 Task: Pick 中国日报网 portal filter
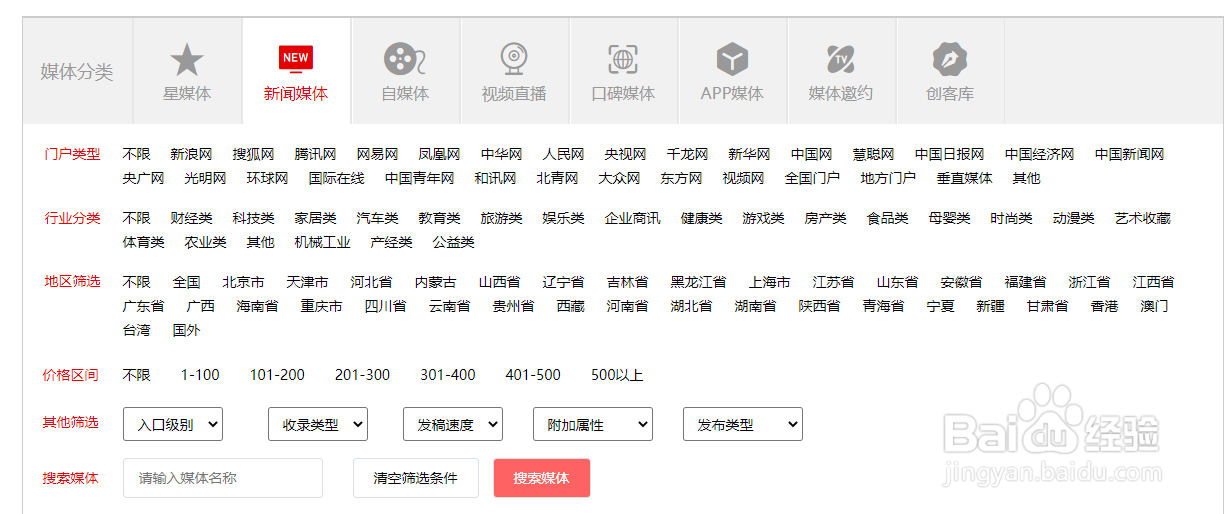click(x=950, y=154)
